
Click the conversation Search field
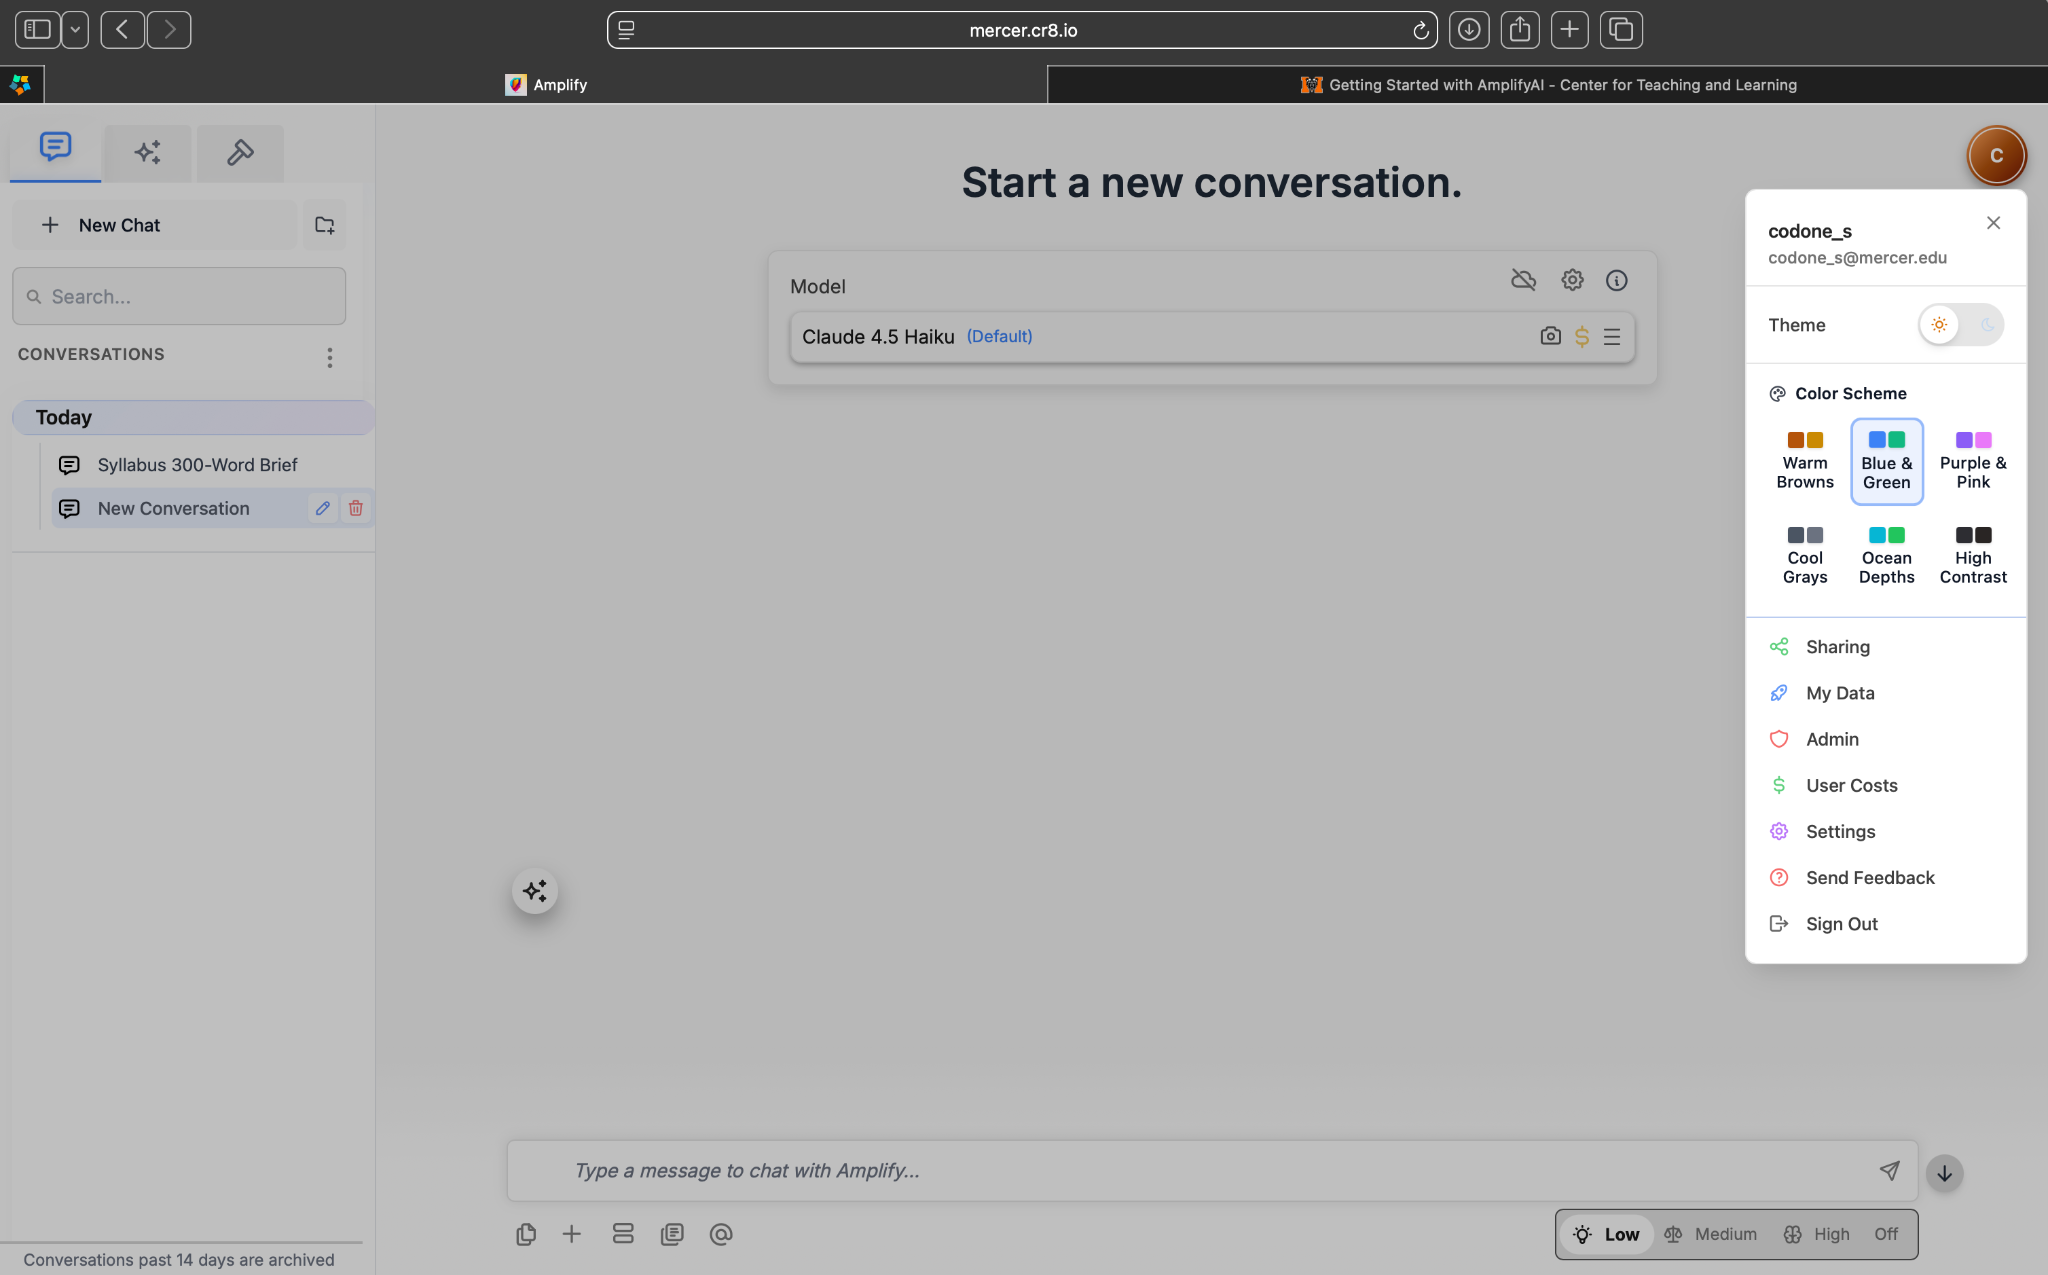tap(179, 296)
